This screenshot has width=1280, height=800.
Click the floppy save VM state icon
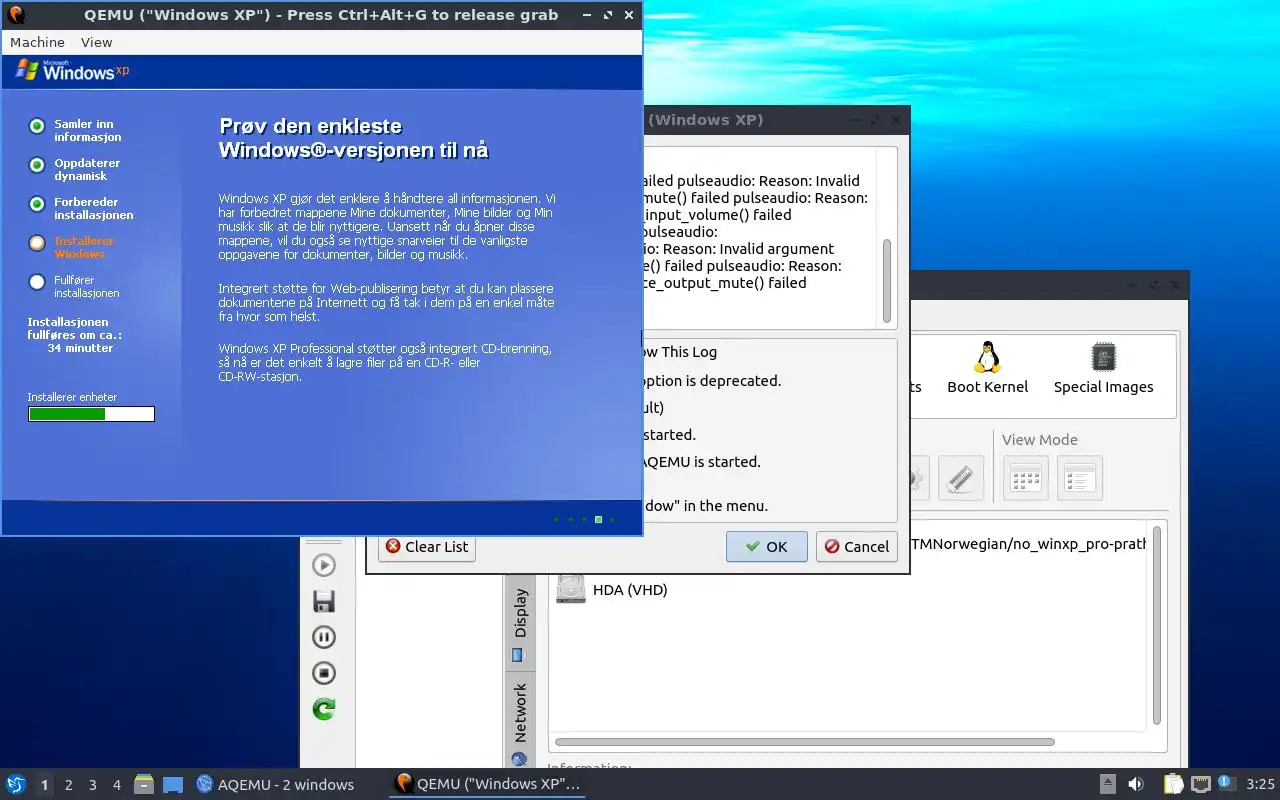[x=324, y=601]
